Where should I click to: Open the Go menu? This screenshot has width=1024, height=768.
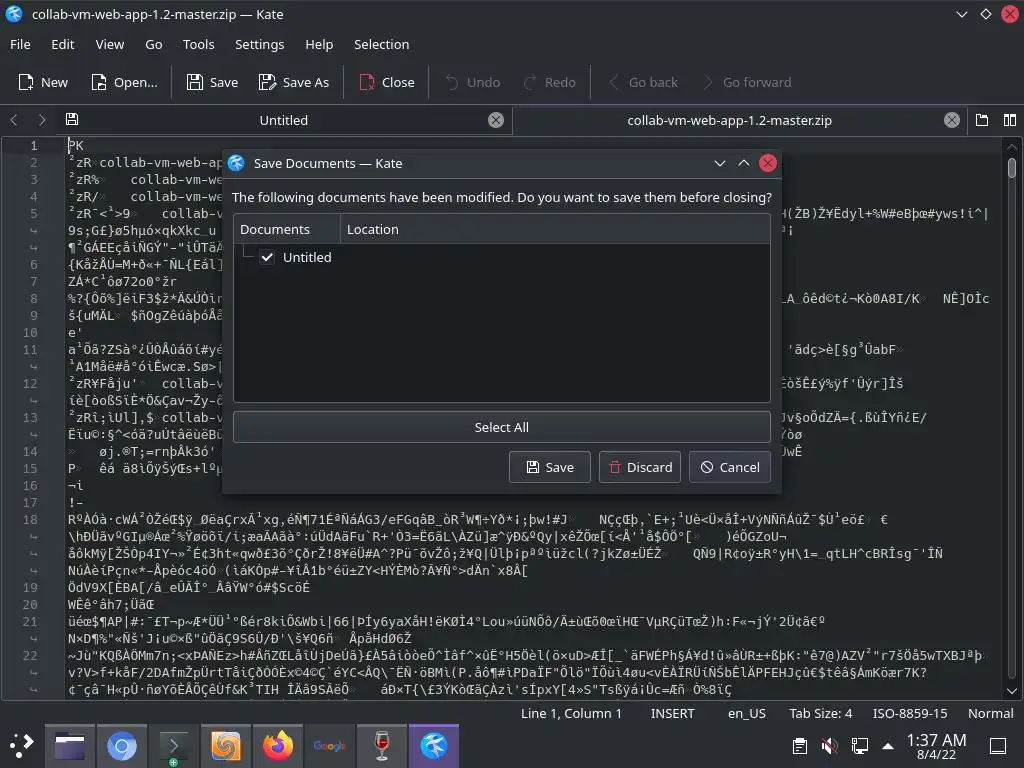point(154,44)
